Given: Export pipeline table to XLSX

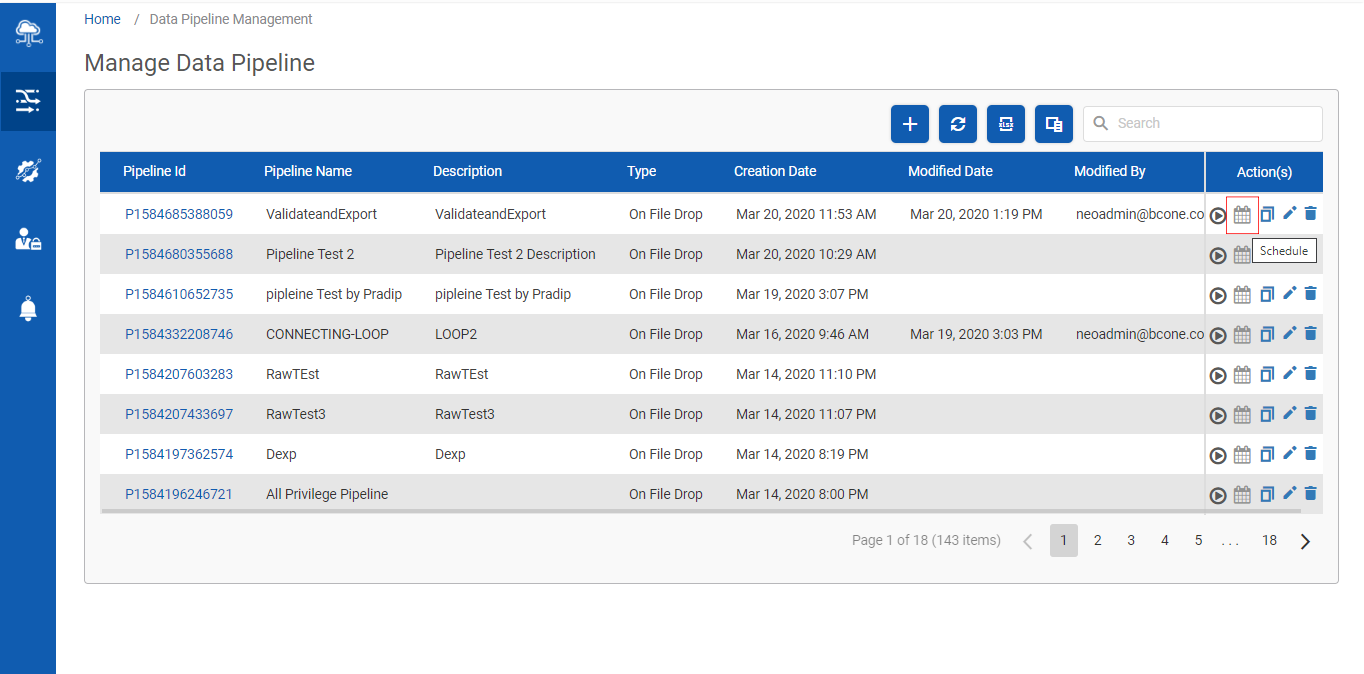Looking at the screenshot, I should 1006,124.
